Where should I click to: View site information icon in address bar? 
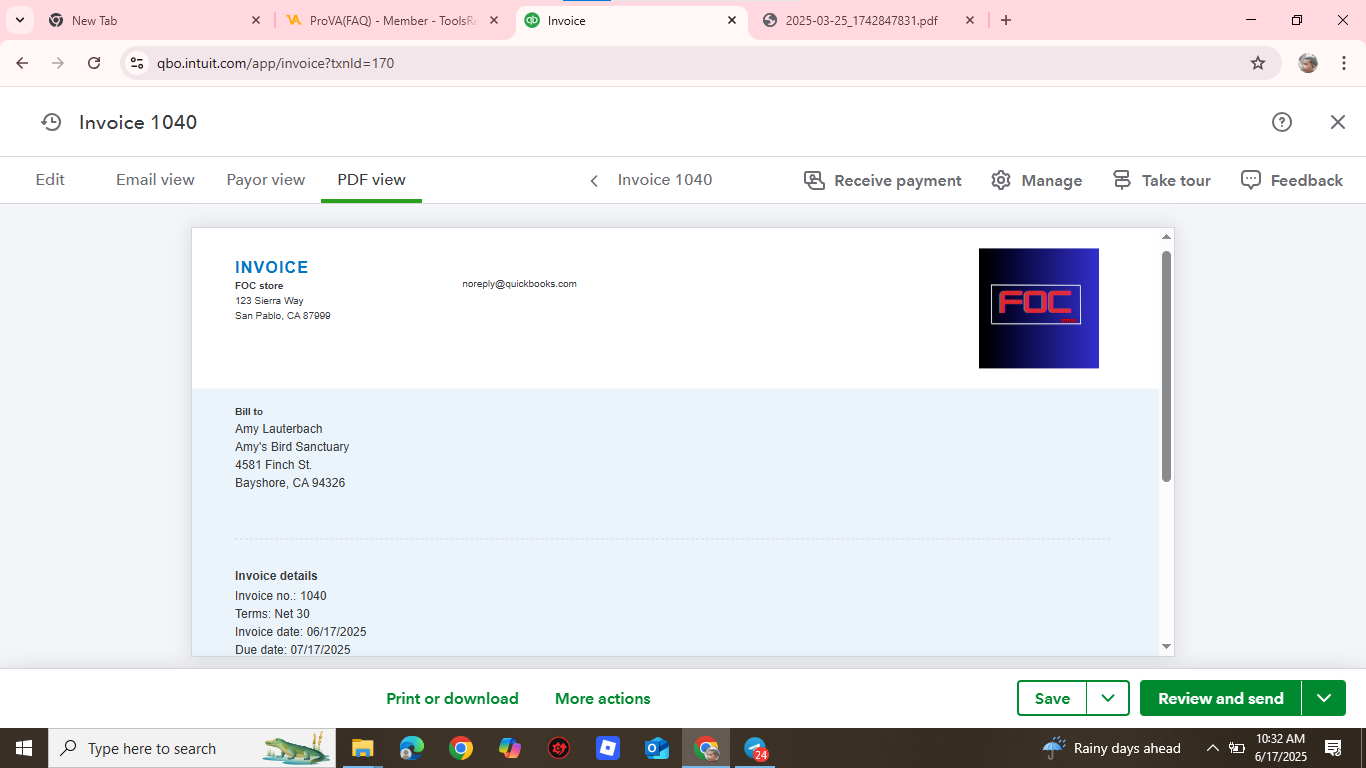tap(138, 63)
